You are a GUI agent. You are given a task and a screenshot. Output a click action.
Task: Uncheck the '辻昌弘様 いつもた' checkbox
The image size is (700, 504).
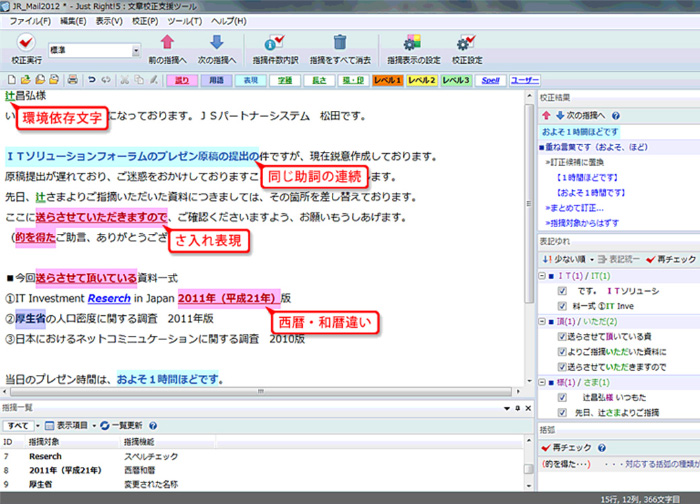tap(562, 397)
